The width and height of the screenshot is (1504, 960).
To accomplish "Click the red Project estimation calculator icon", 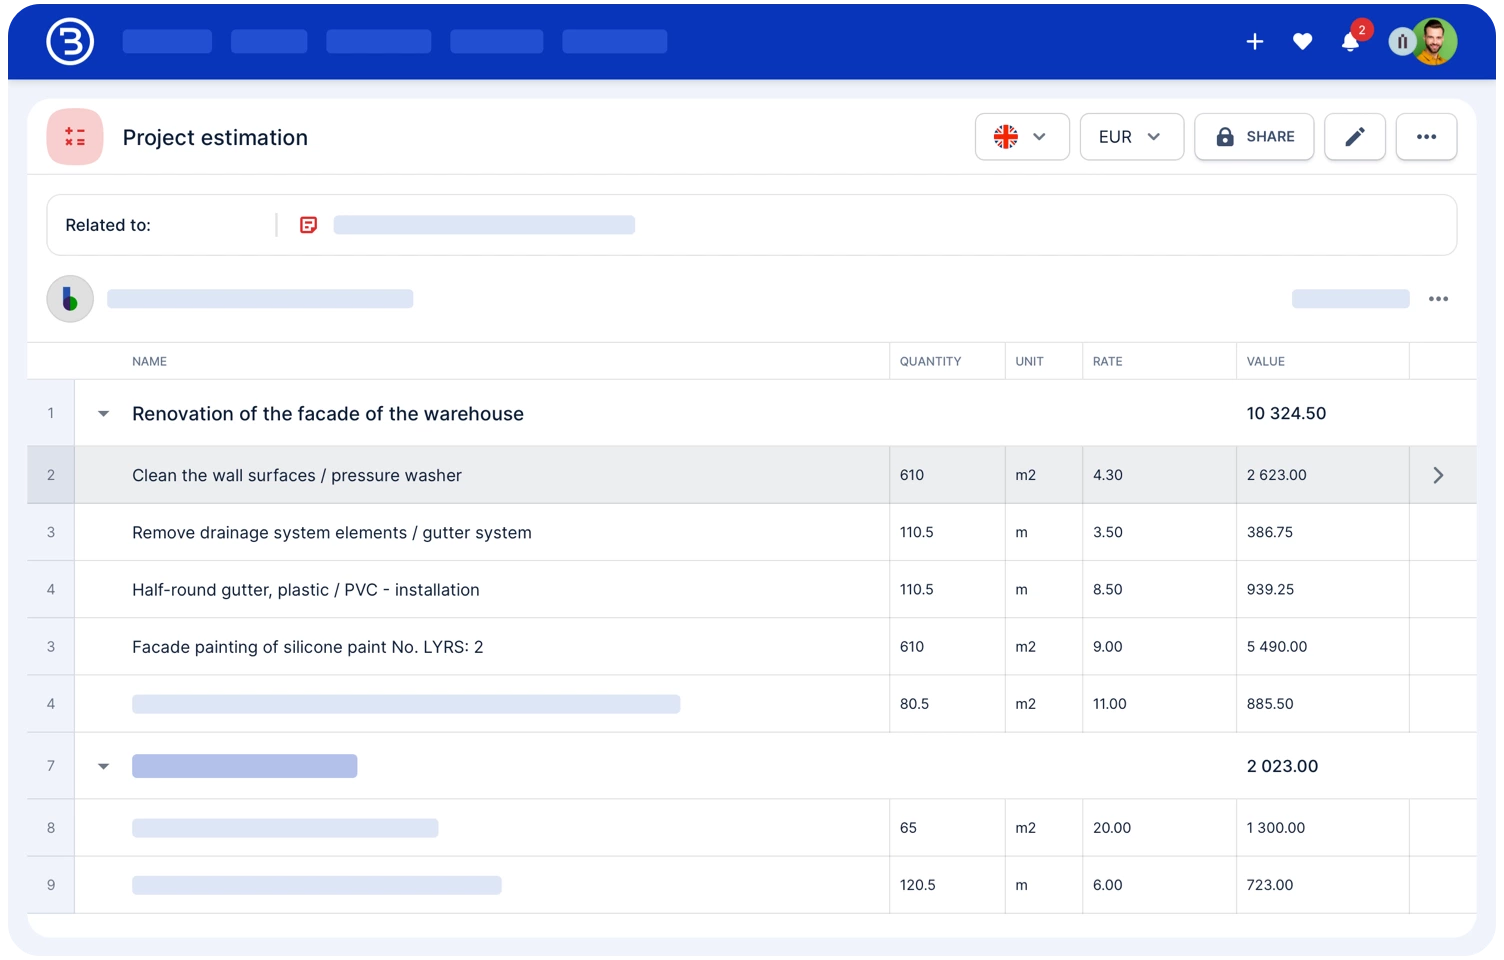I will coord(75,137).
